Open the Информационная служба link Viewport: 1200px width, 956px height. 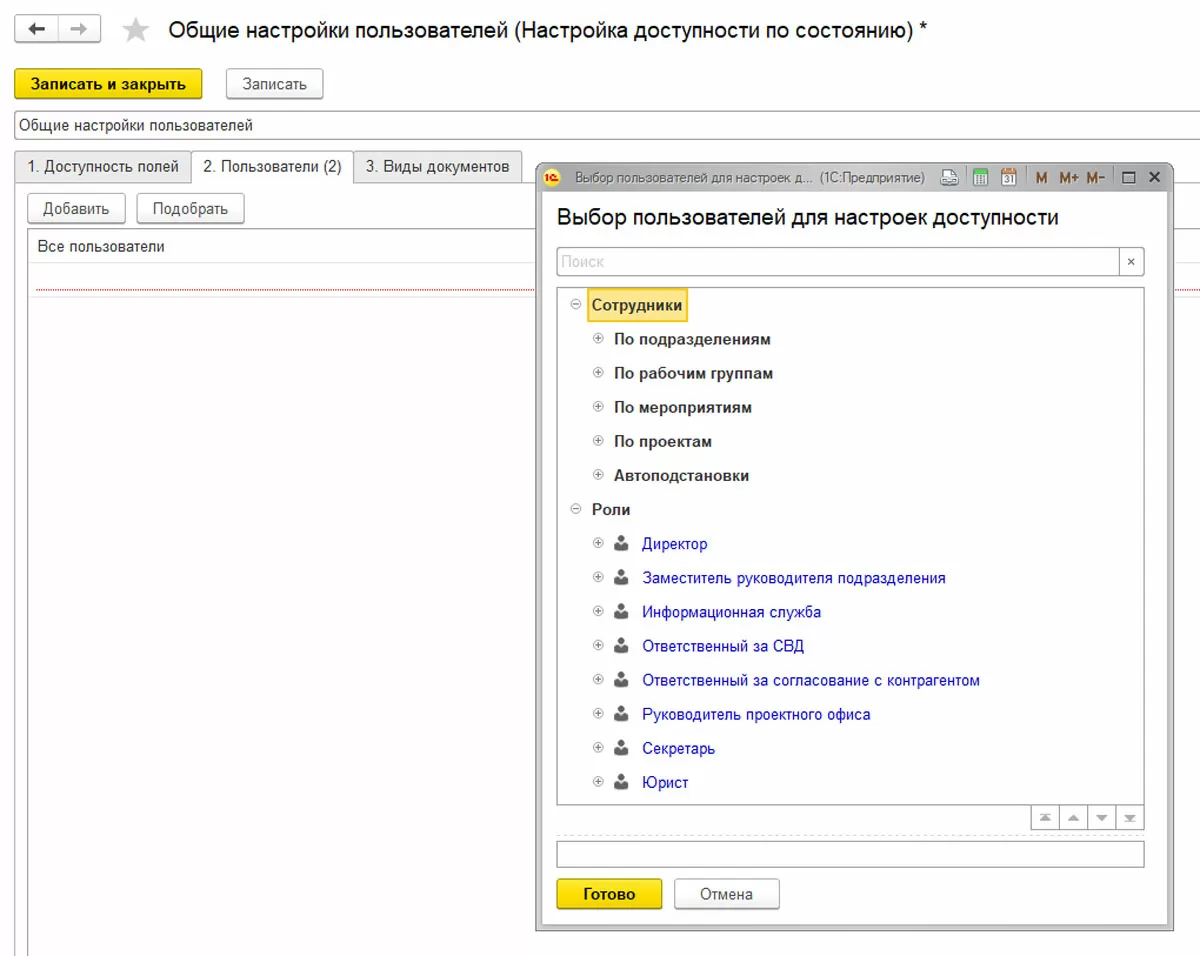click(x=731, y=612)
